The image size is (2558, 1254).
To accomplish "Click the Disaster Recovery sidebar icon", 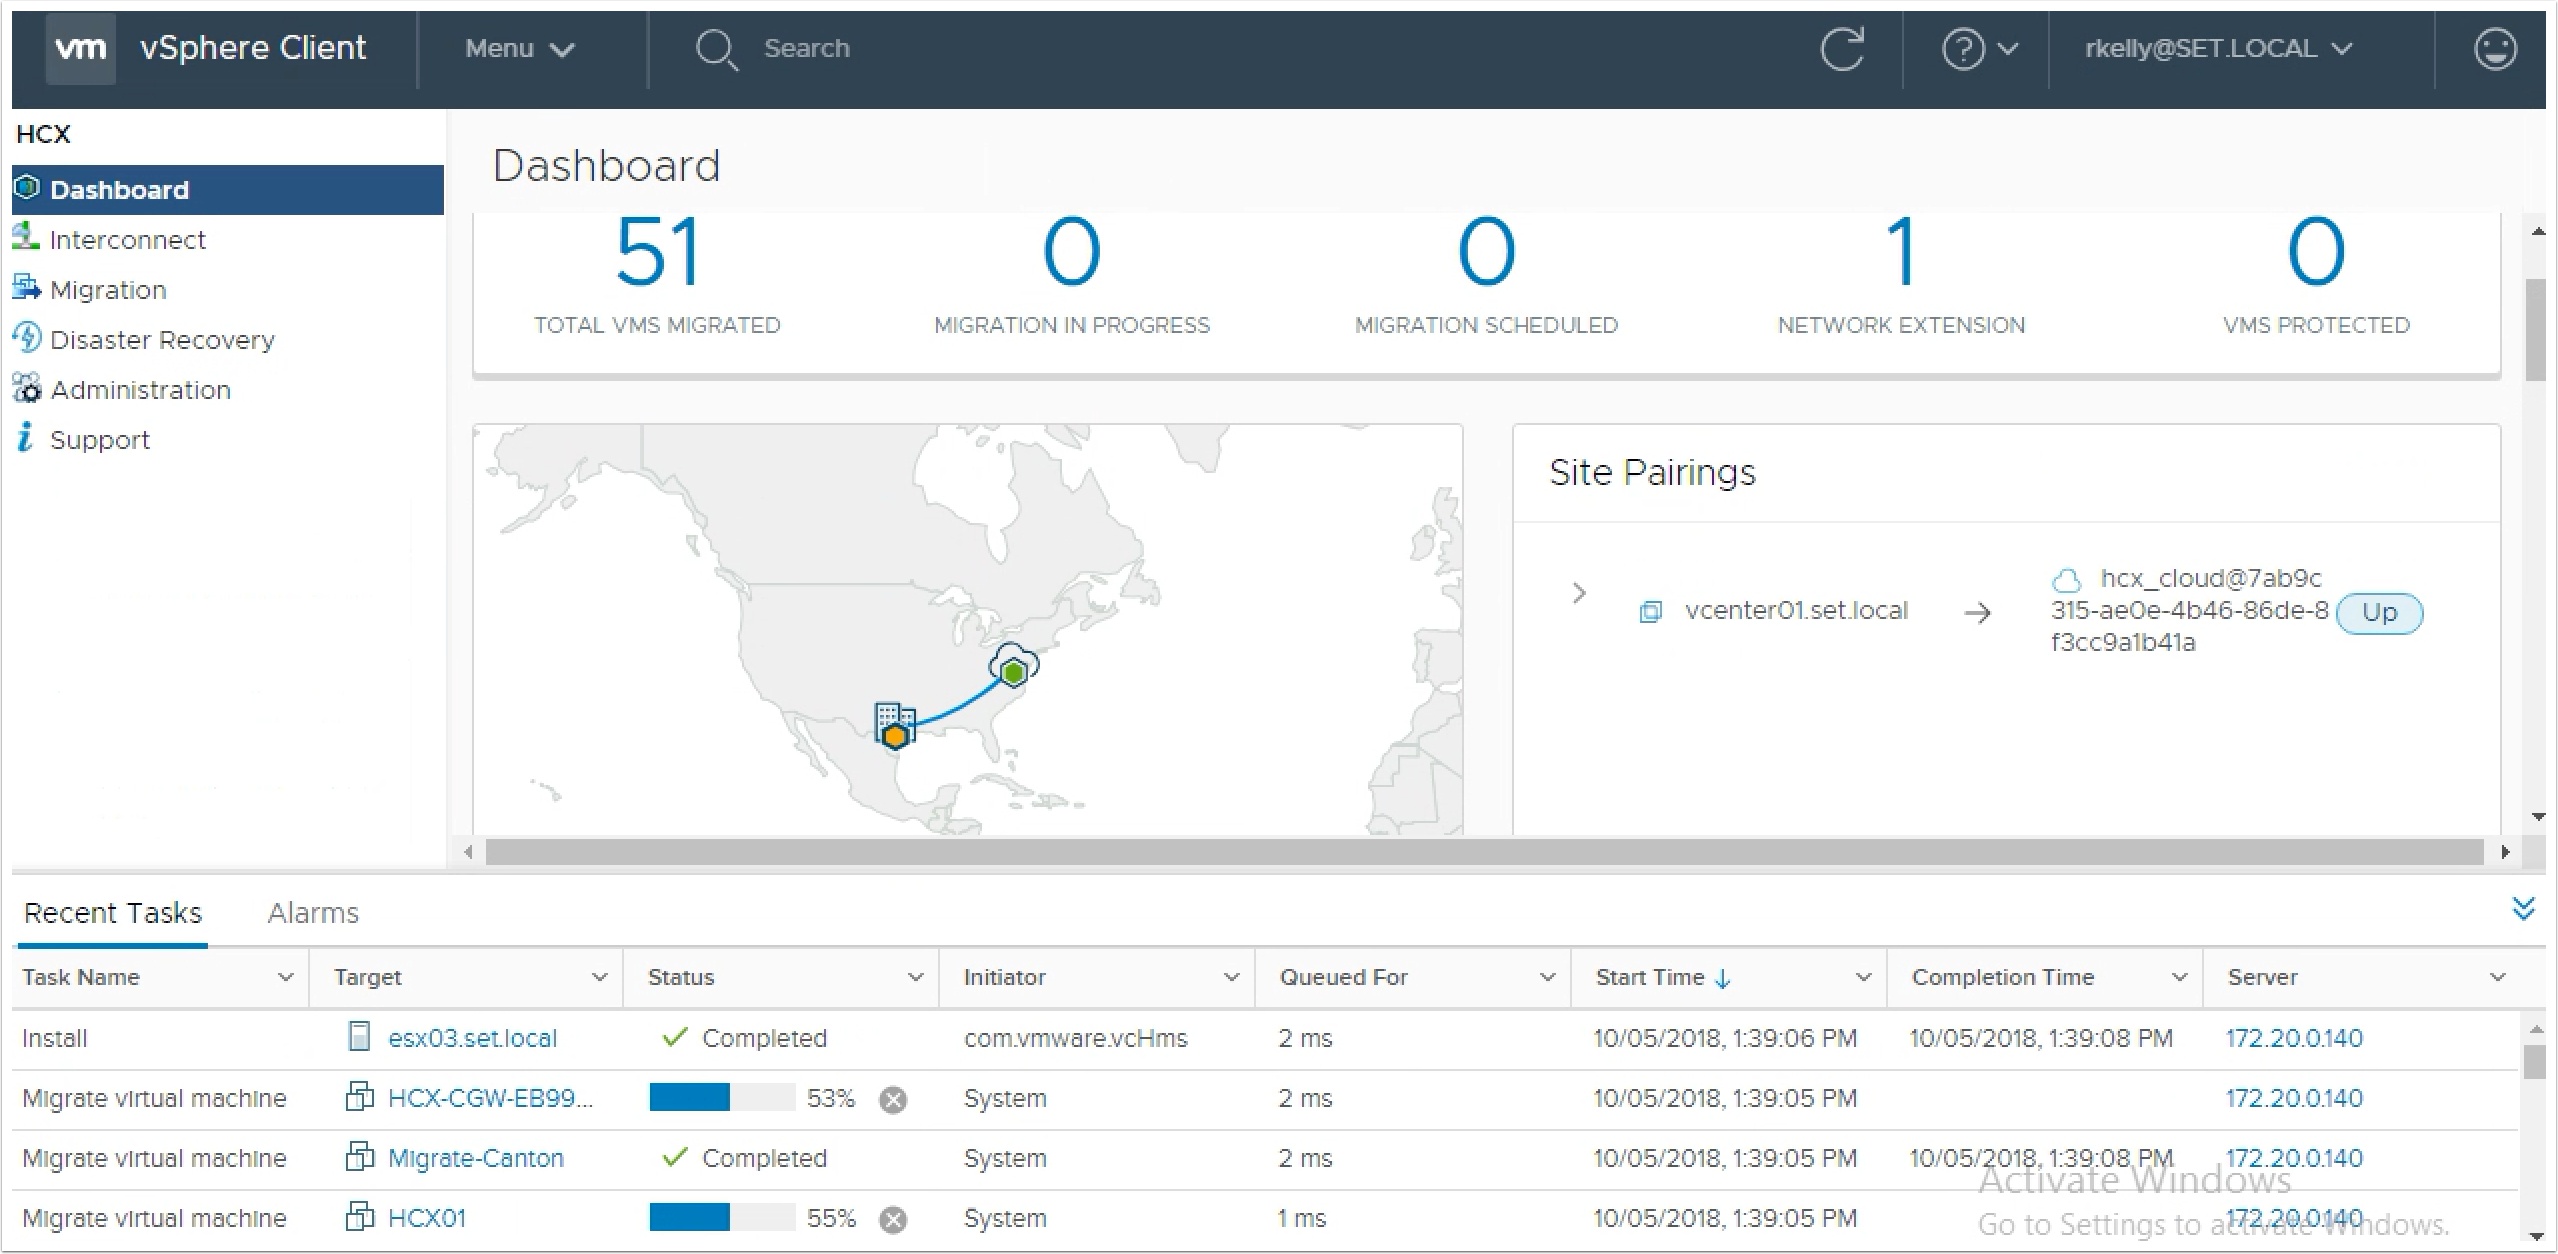I will (x=27, y=338).
